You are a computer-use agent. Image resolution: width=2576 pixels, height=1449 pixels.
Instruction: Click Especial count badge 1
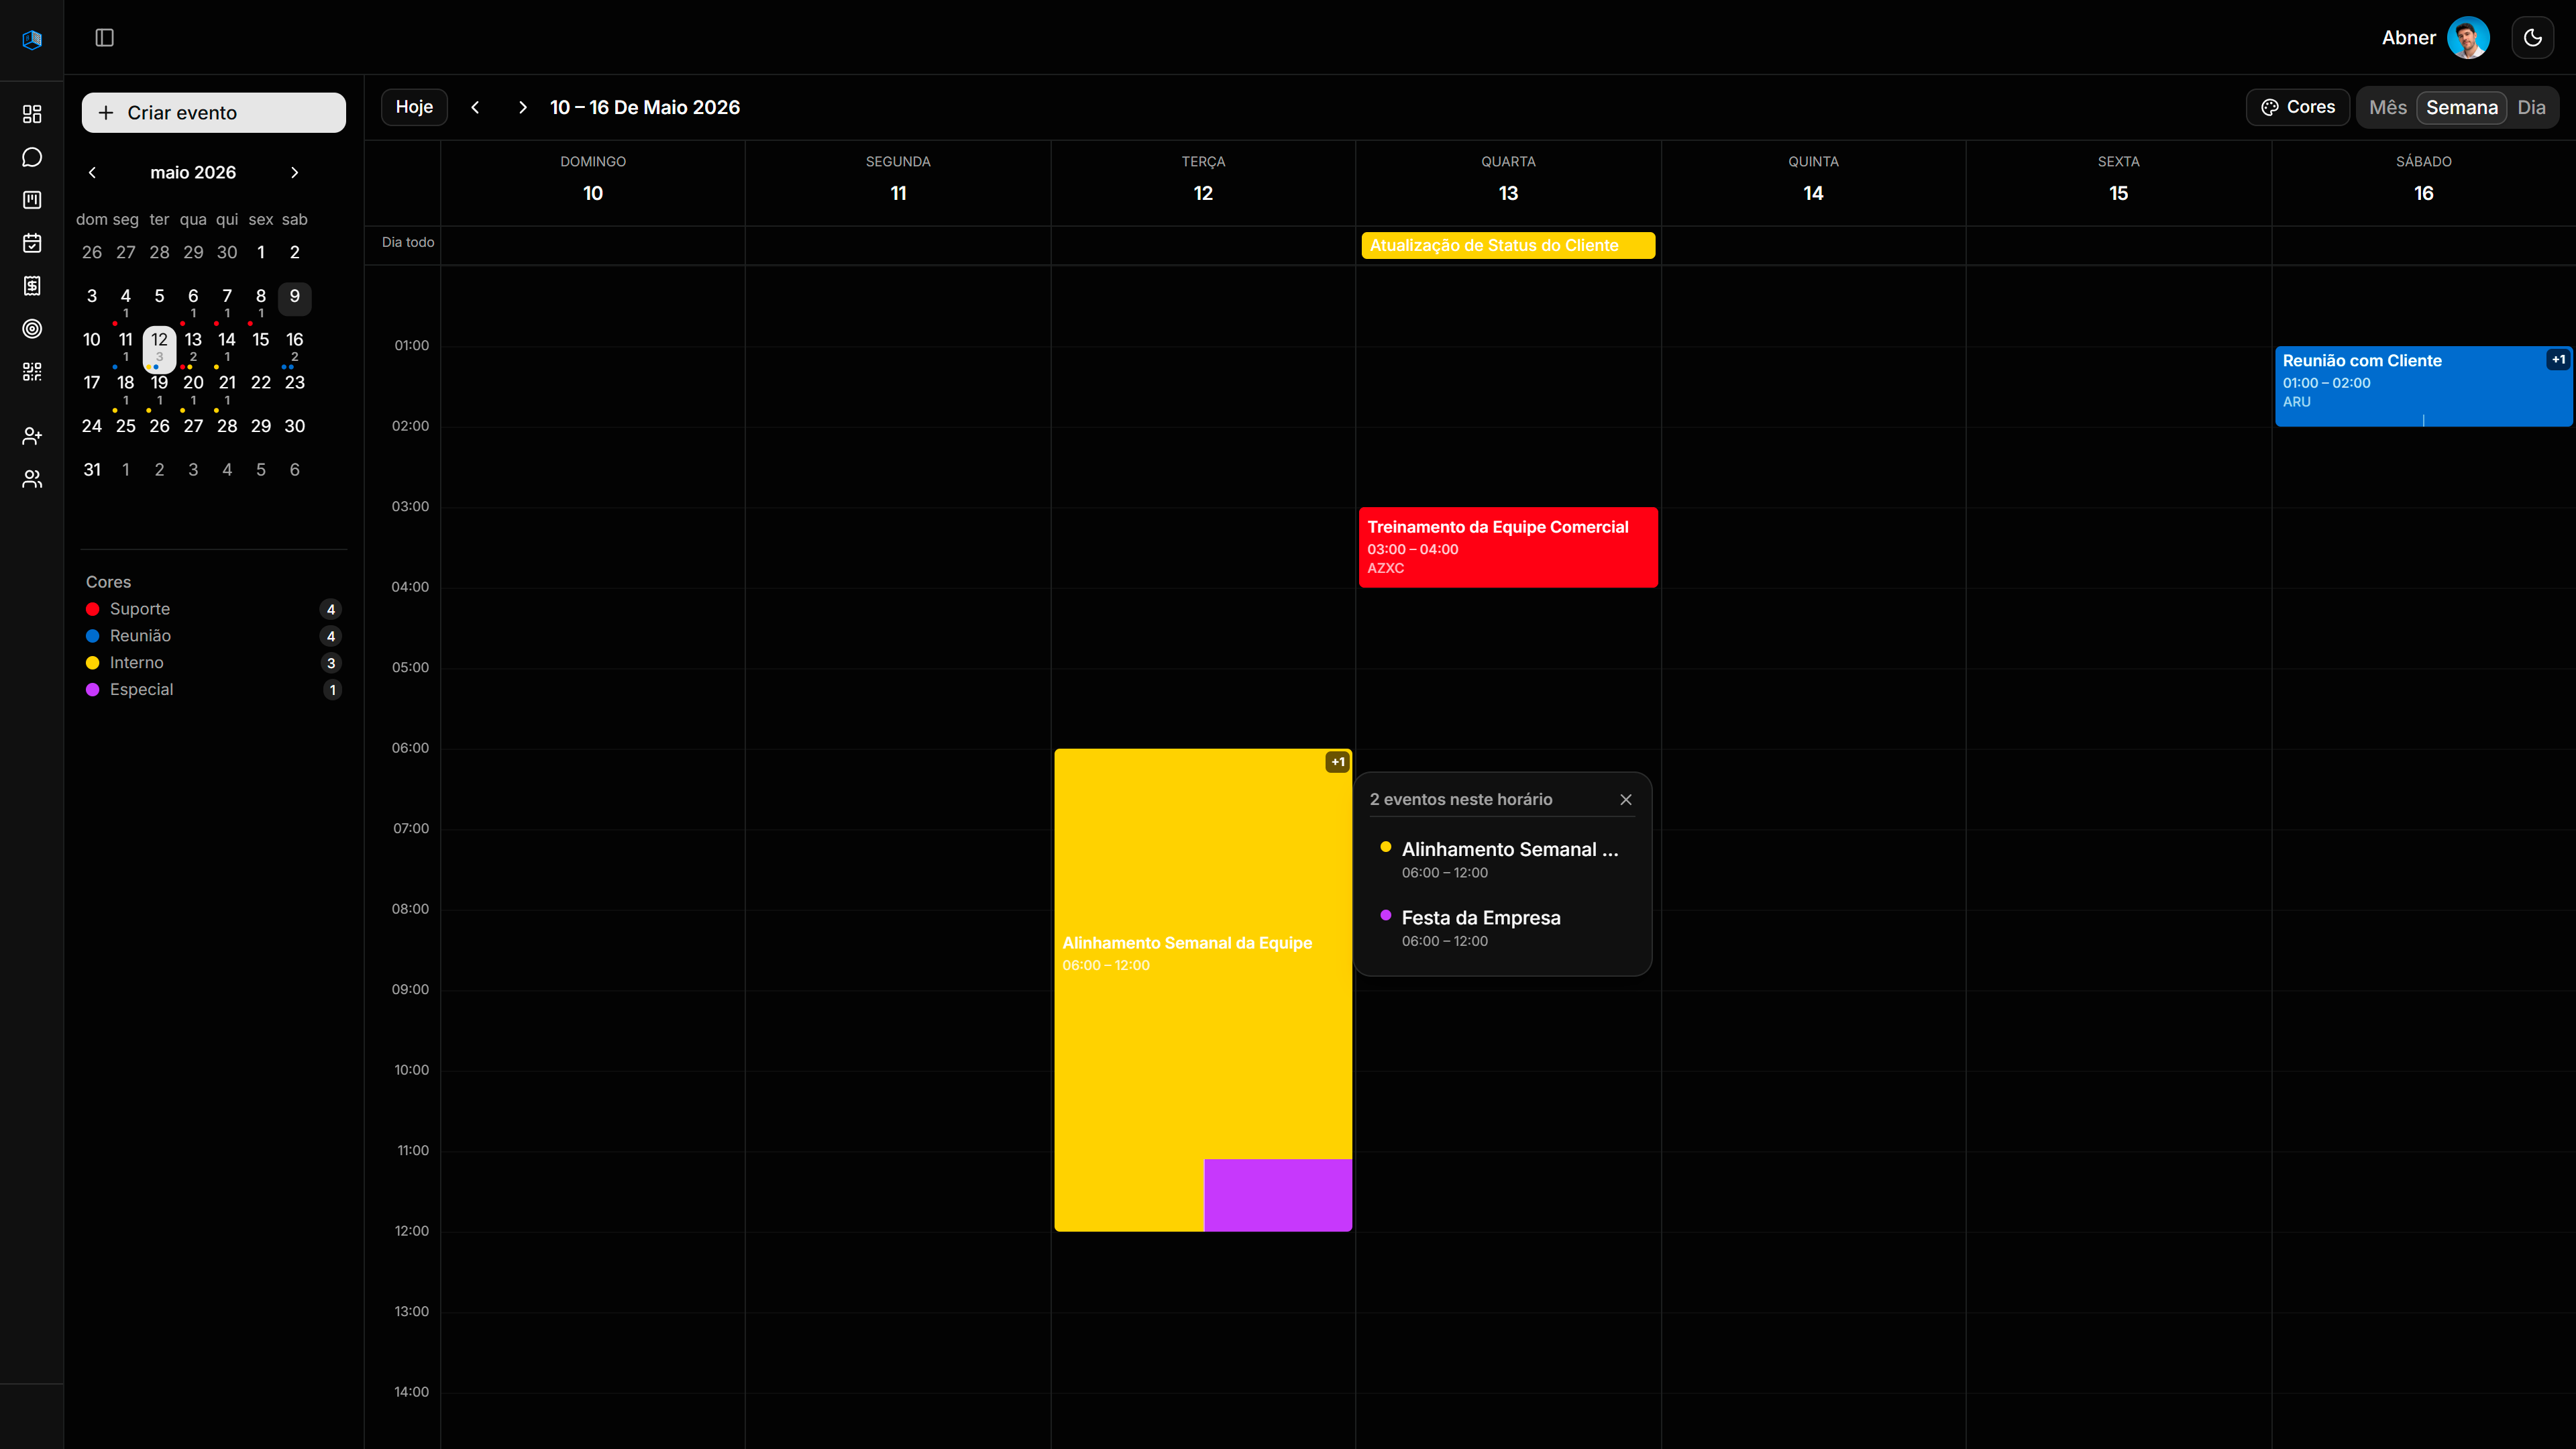(332, 690)
